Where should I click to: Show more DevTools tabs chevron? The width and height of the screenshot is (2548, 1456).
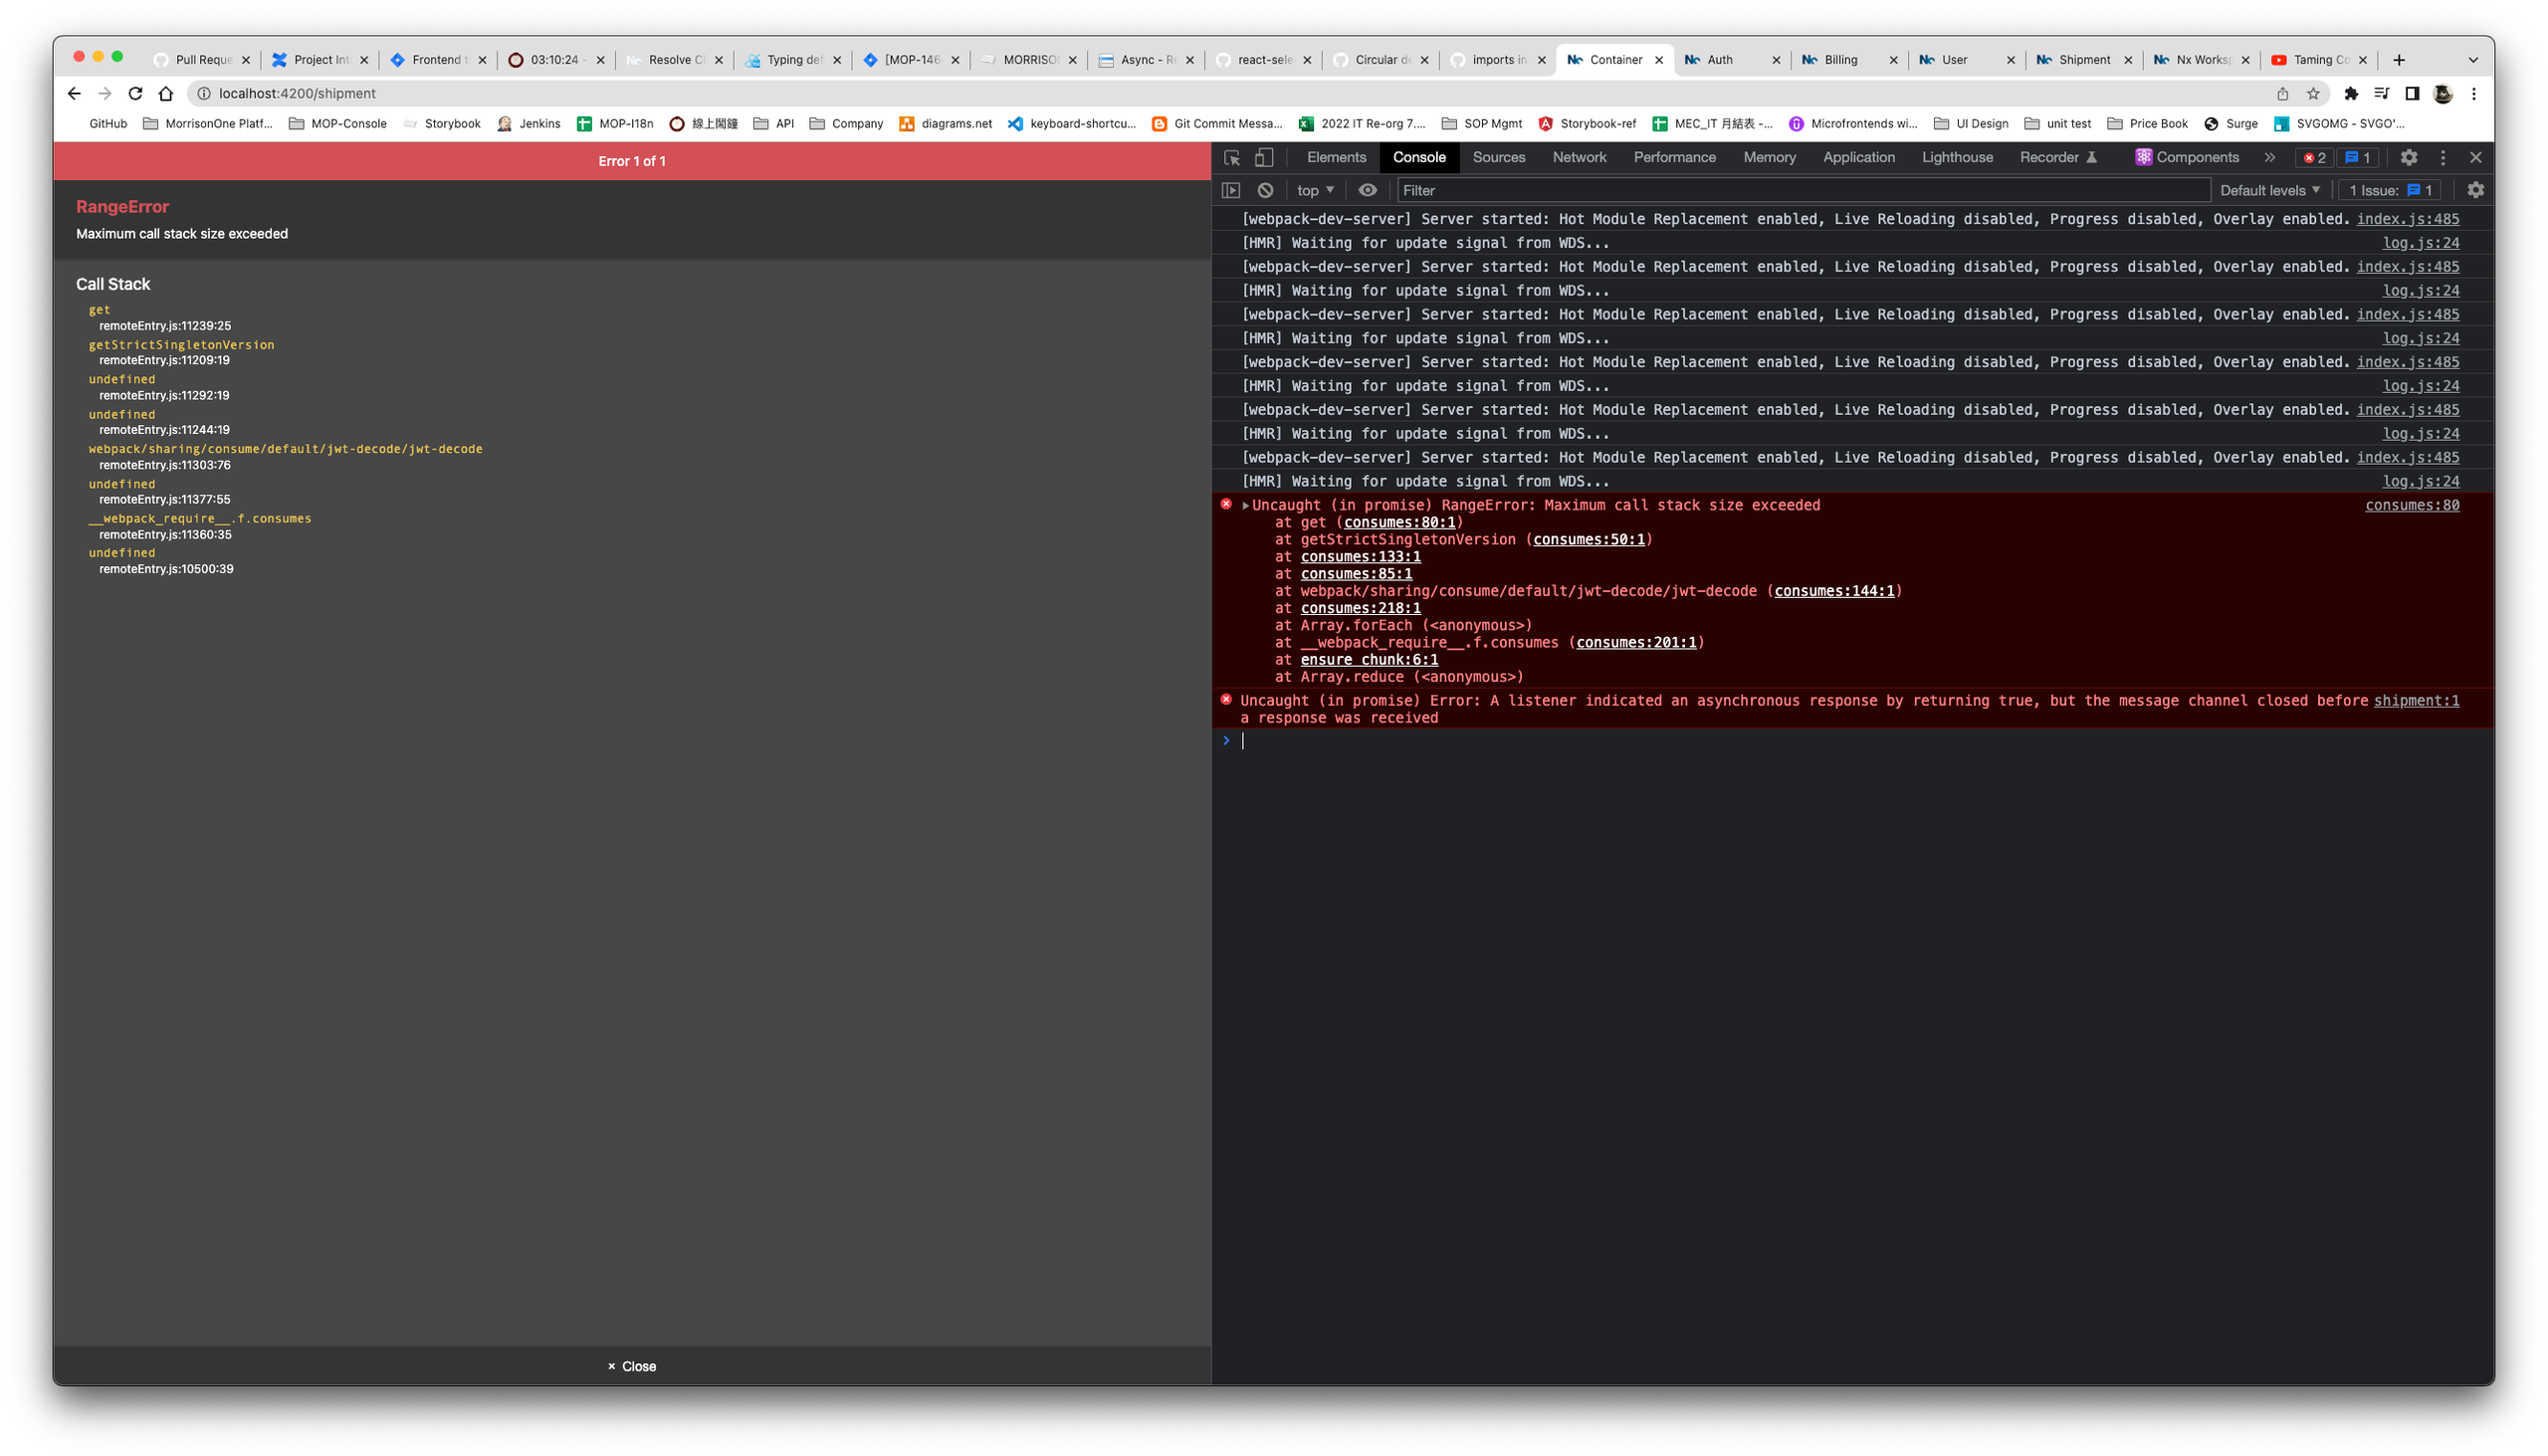click(2269, 157)
